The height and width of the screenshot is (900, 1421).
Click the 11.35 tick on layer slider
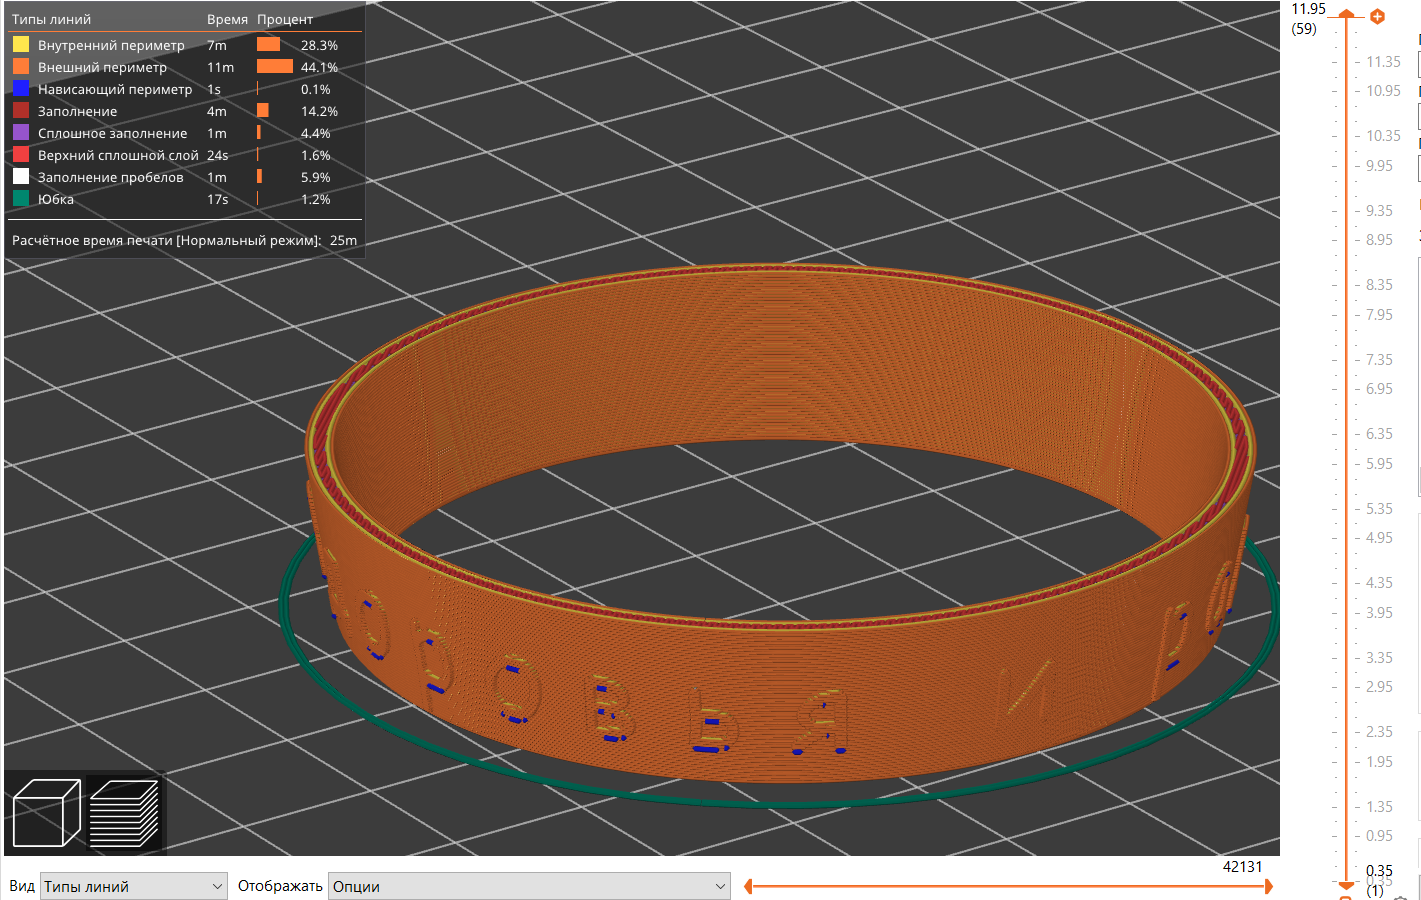click(x=1383, y=62)
